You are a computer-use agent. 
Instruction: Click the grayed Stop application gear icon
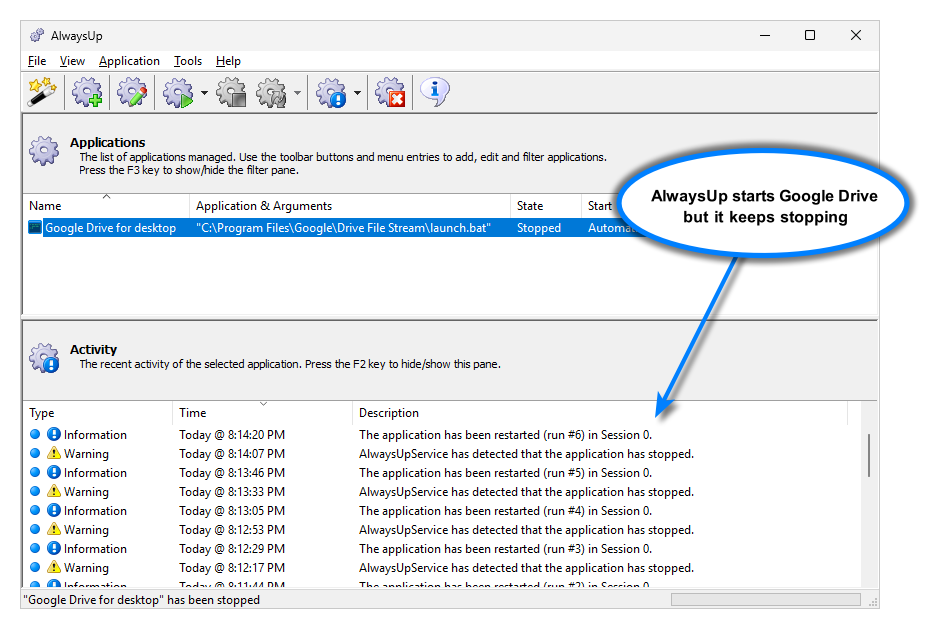click(x=231, y=92)
